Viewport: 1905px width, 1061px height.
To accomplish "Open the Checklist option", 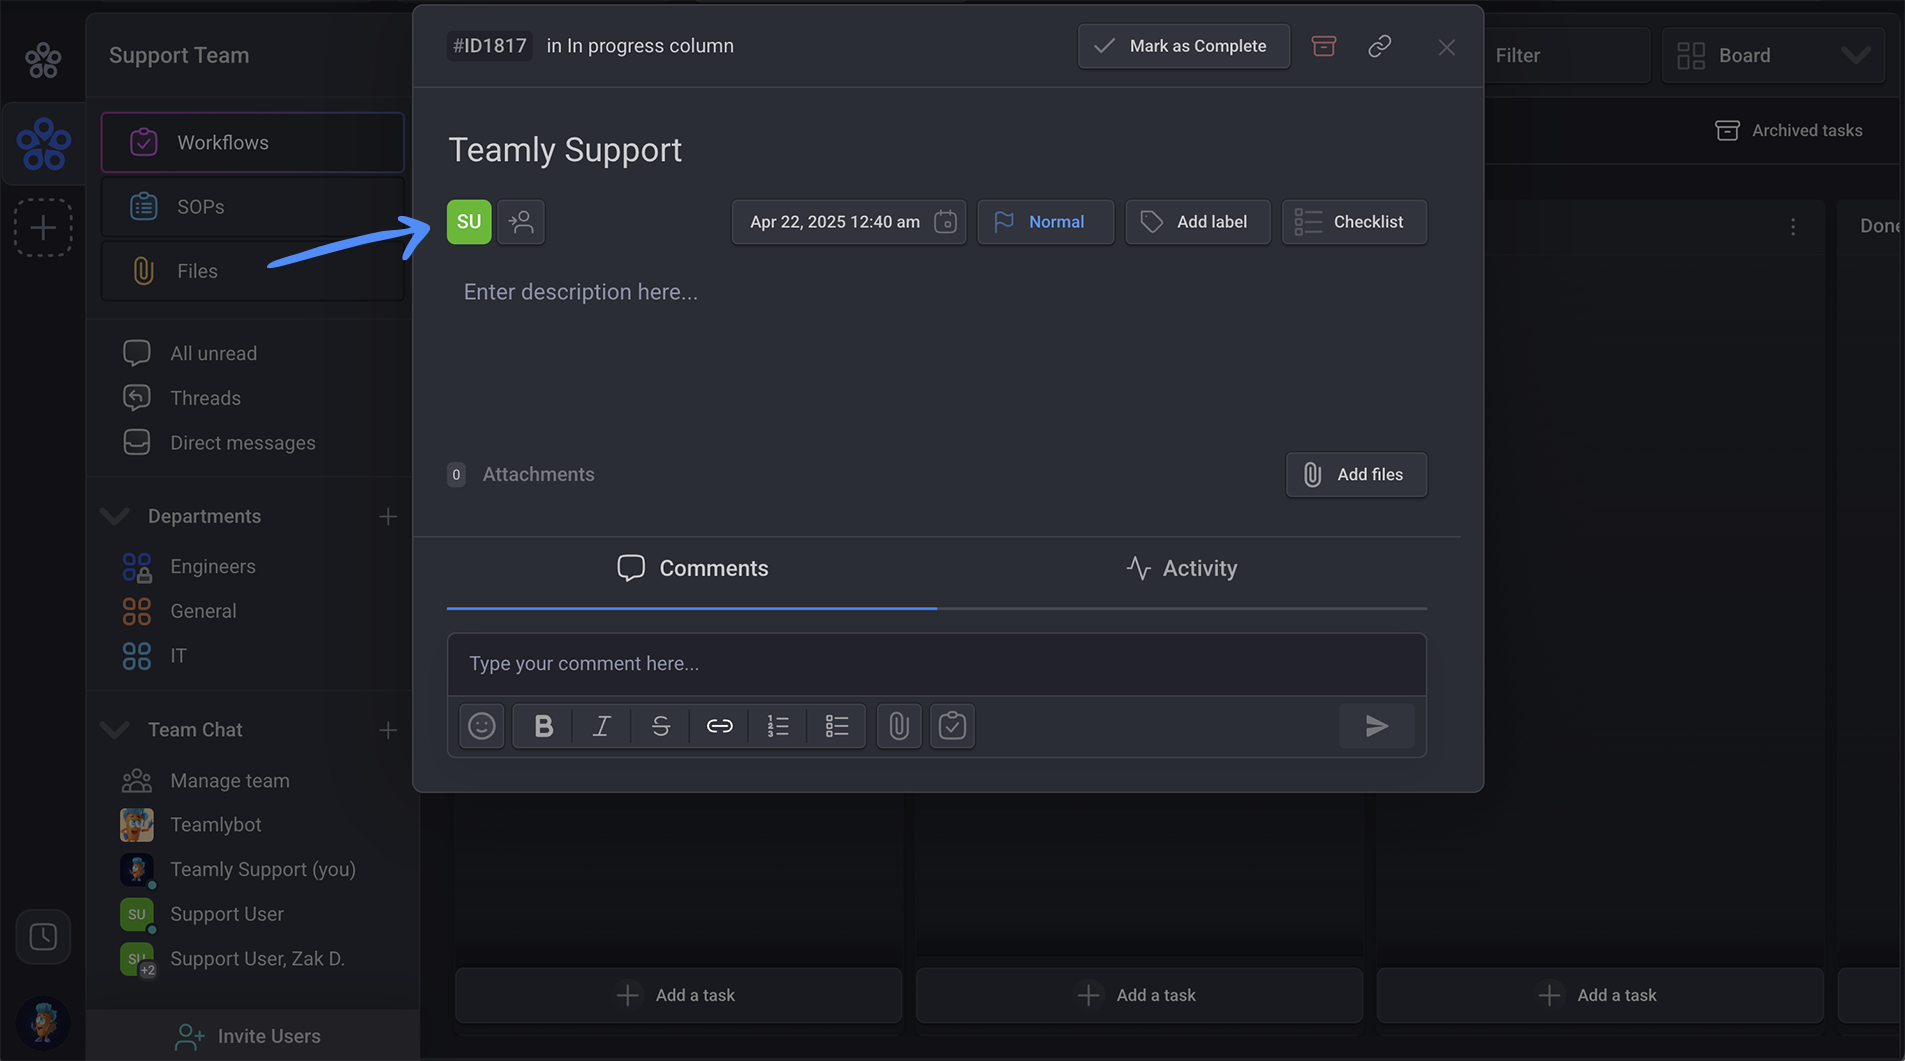I will coord(1354,221).
